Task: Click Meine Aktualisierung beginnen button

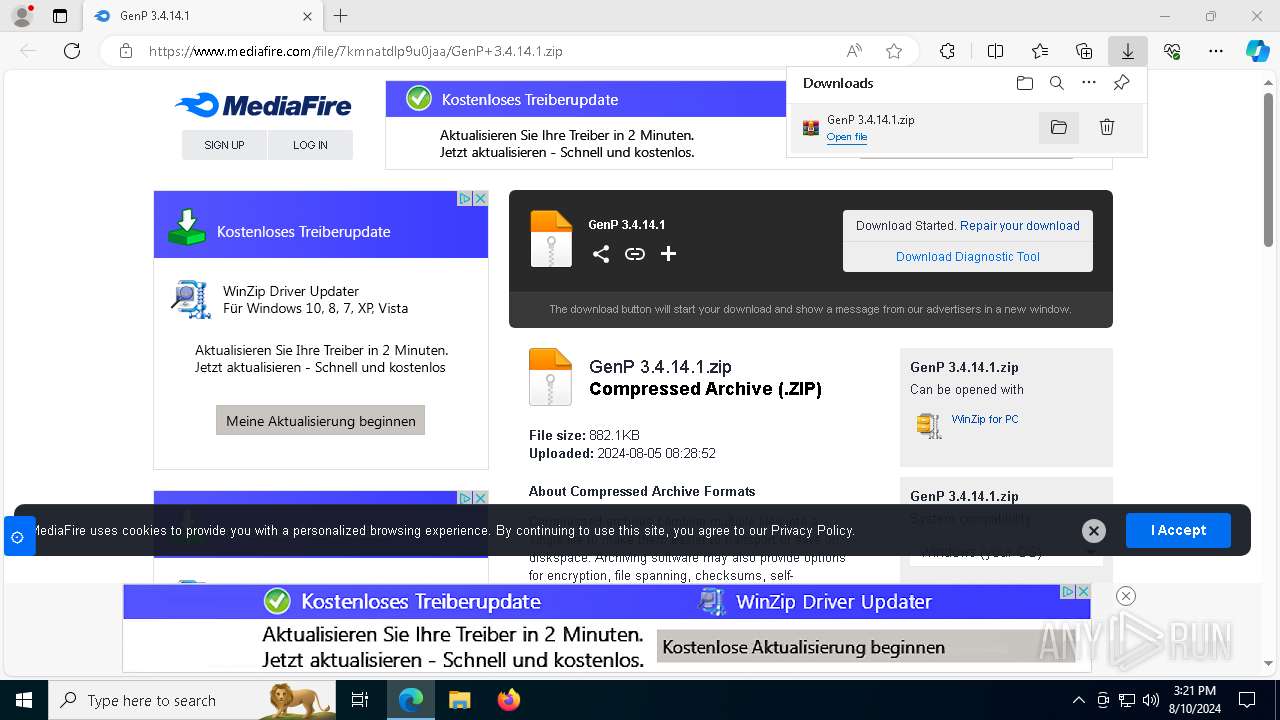Action: pyautogui.click(x=321, y=421)
